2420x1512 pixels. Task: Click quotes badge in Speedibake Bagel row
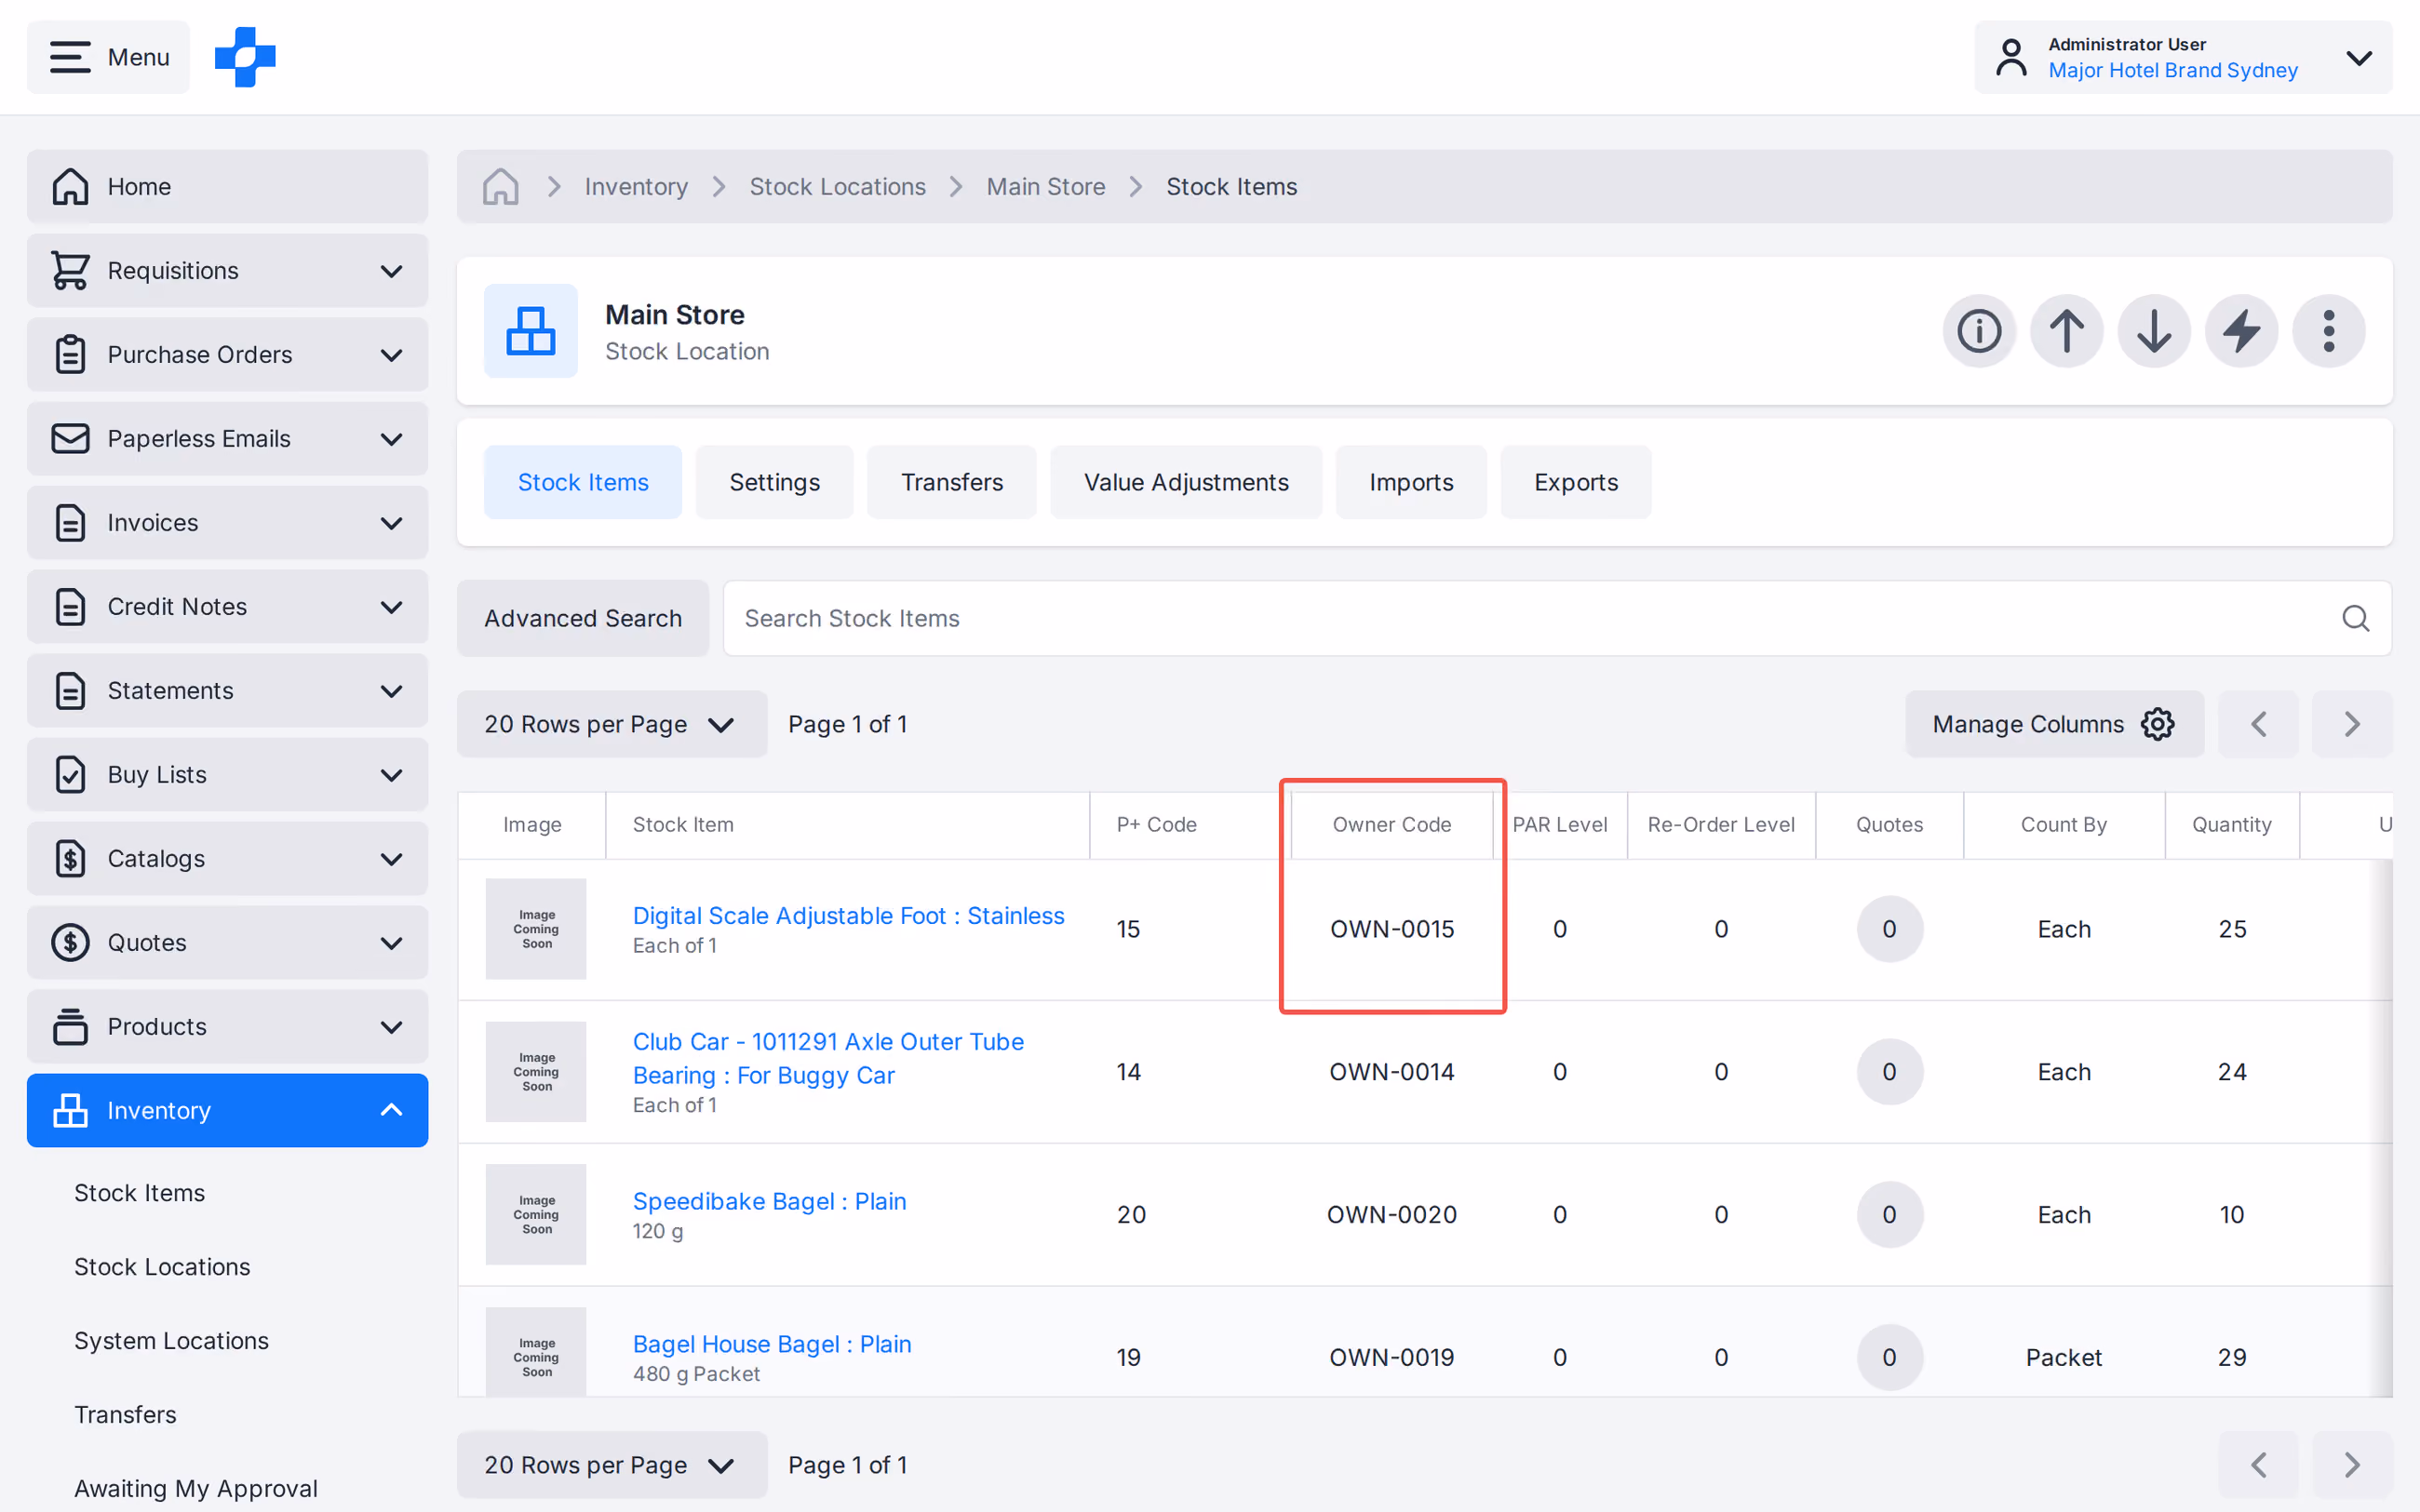pyautogui.click(x=1889, y=1214)
